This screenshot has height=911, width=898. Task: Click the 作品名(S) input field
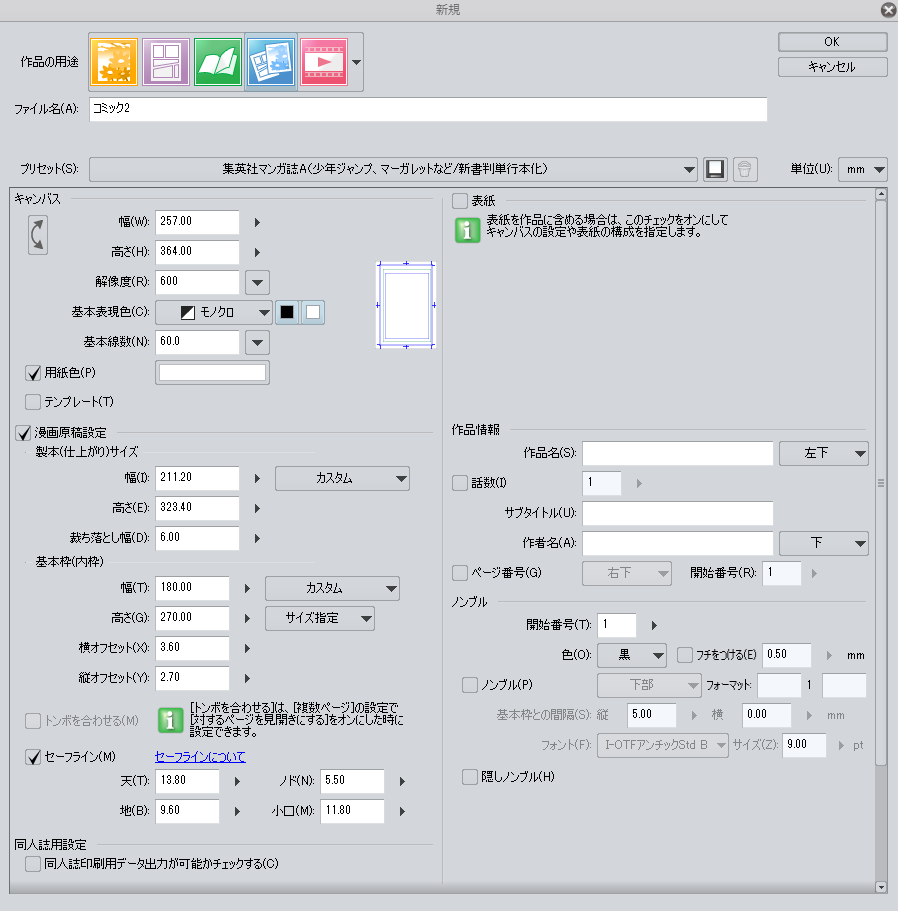(x=678, y=453)
